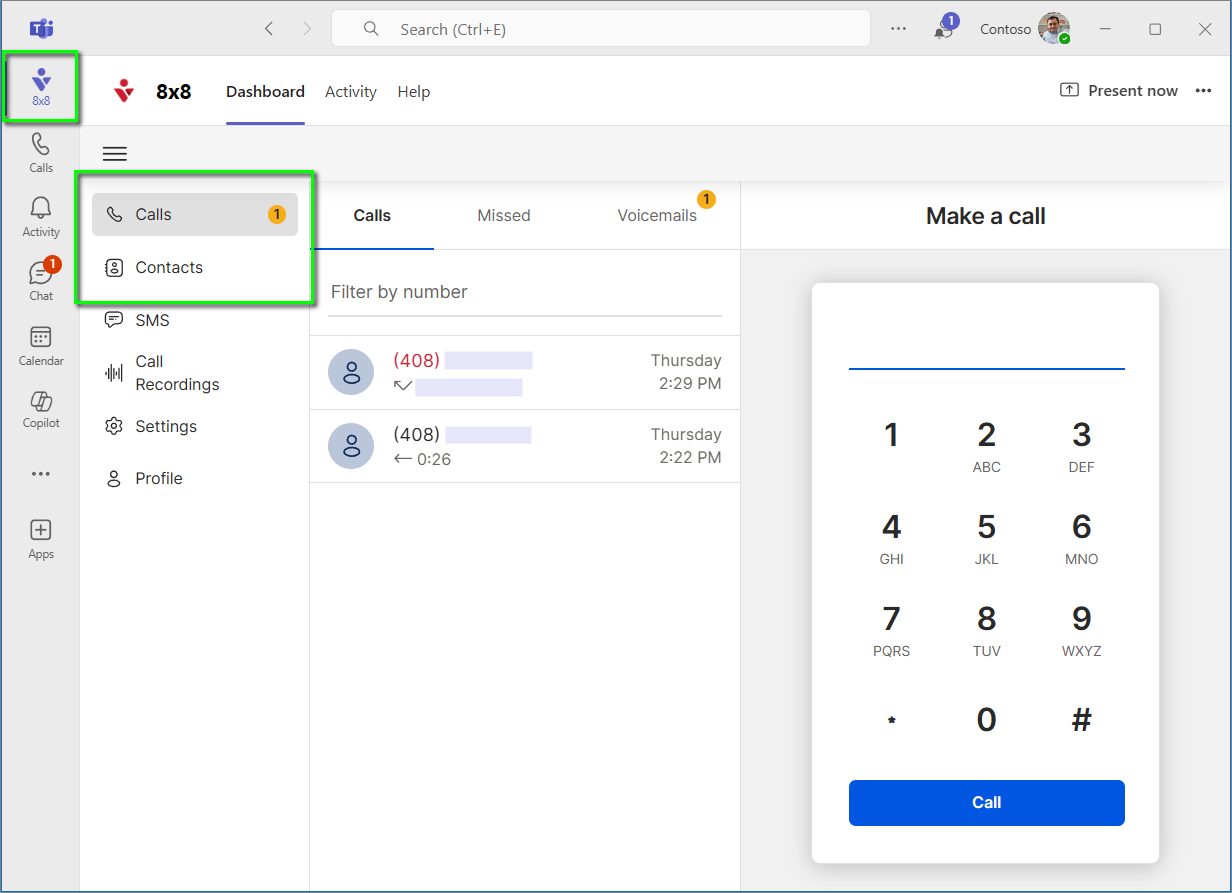
Task: Open Chat with unread badge
Action: tap(41, 280)
